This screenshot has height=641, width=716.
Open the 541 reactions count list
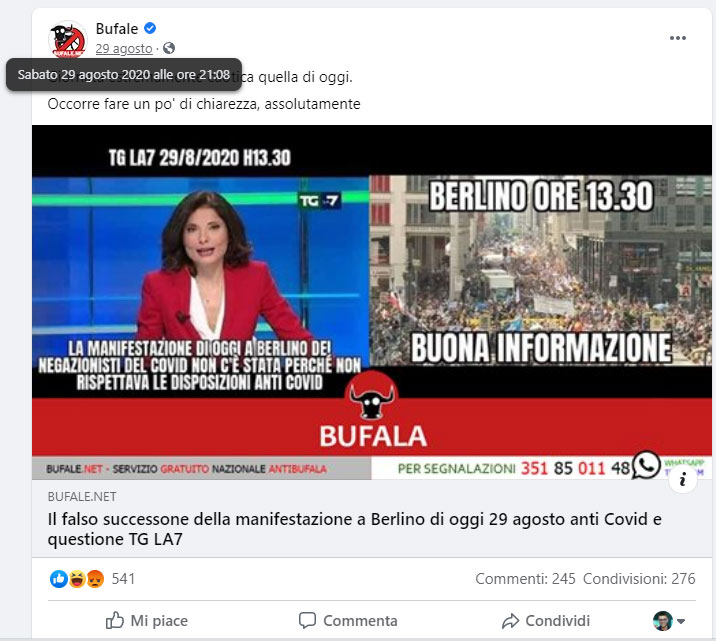(x=123, y=579)
